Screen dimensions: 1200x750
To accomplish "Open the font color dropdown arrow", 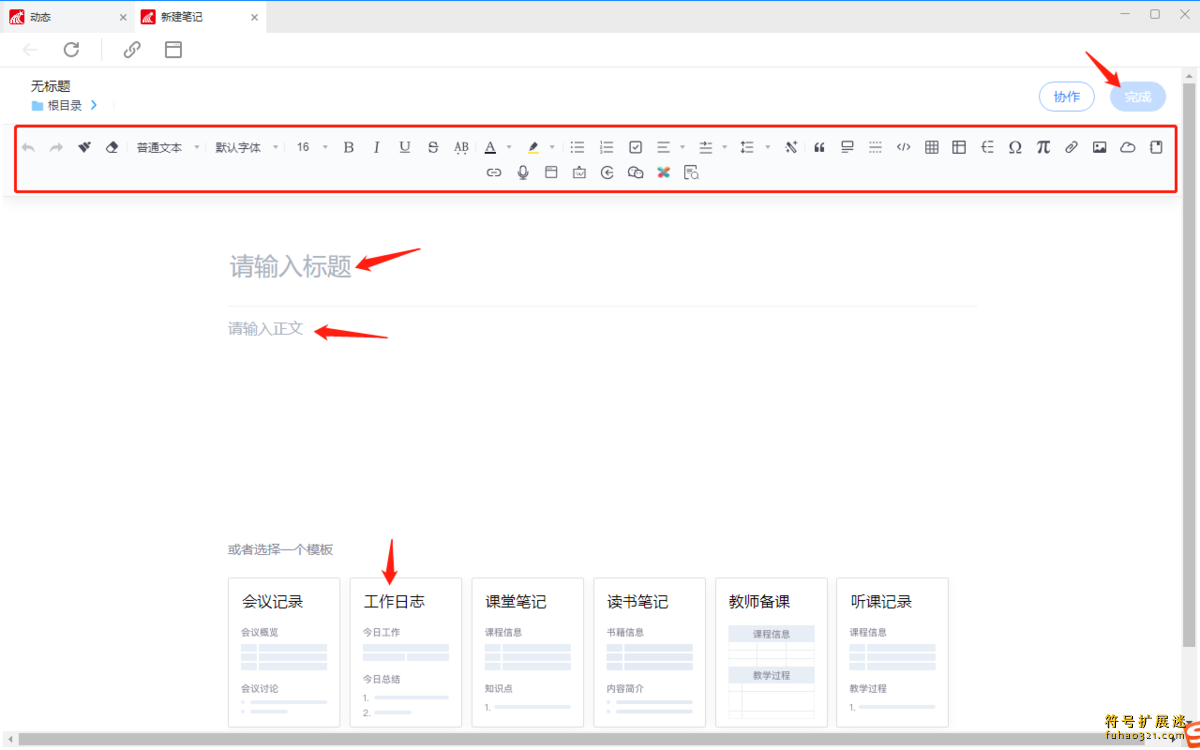I will [x=509, y=147].
